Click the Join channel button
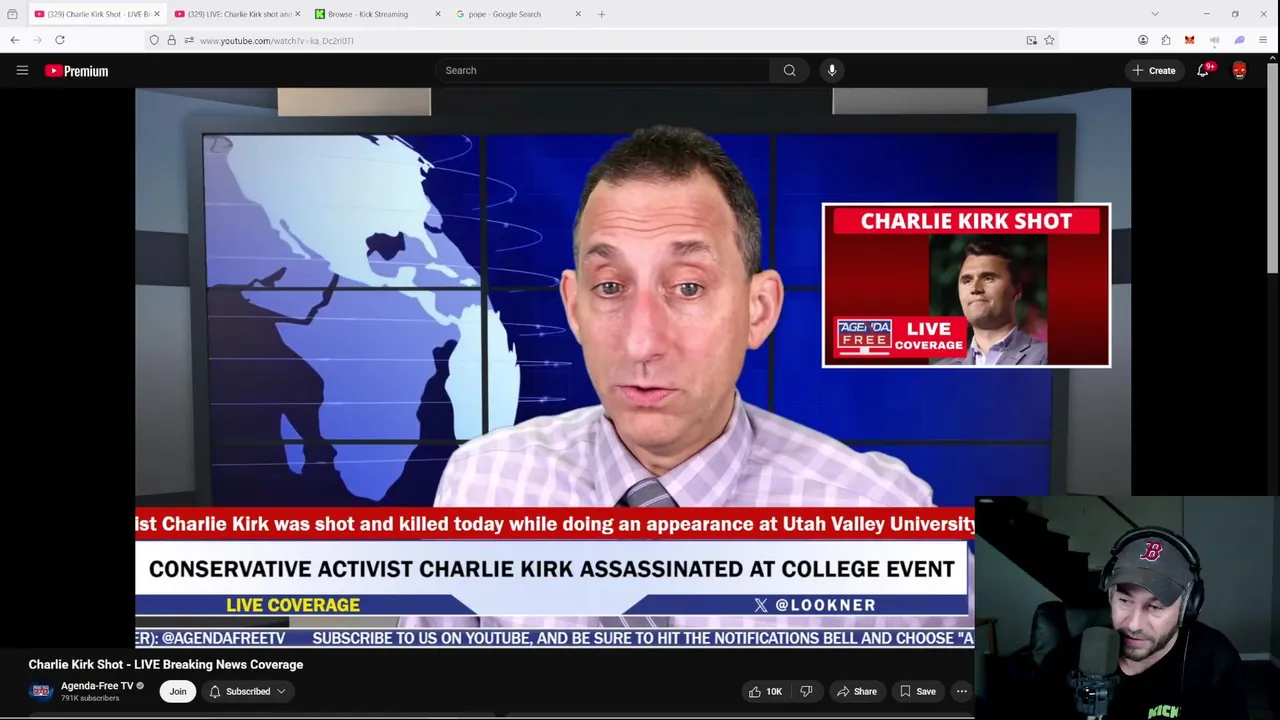1280x720 pixels. (177, 691)
